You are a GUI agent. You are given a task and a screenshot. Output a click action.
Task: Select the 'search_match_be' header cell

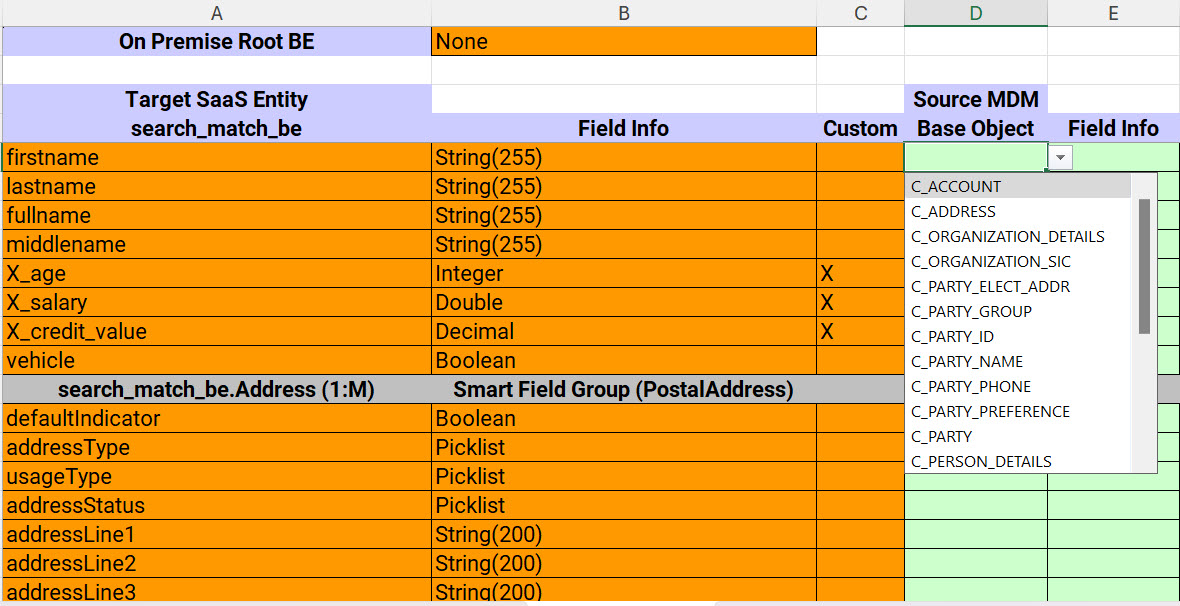(x=217, y=128)
